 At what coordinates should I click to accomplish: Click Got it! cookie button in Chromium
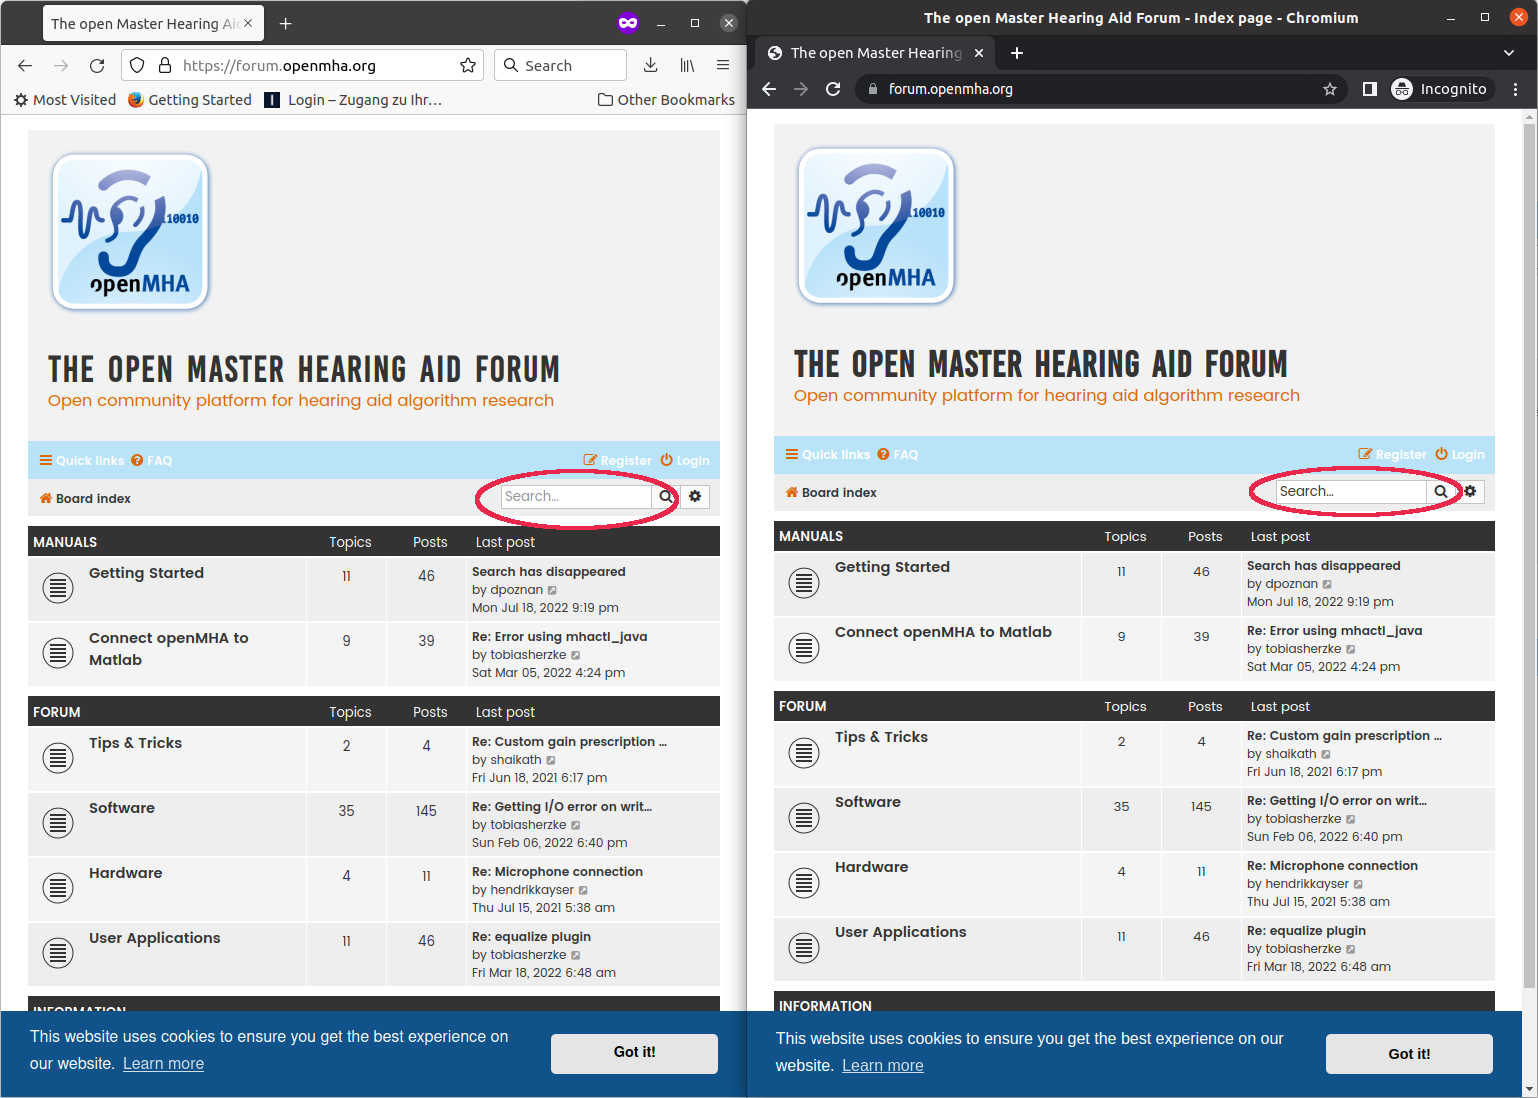1409,1054
